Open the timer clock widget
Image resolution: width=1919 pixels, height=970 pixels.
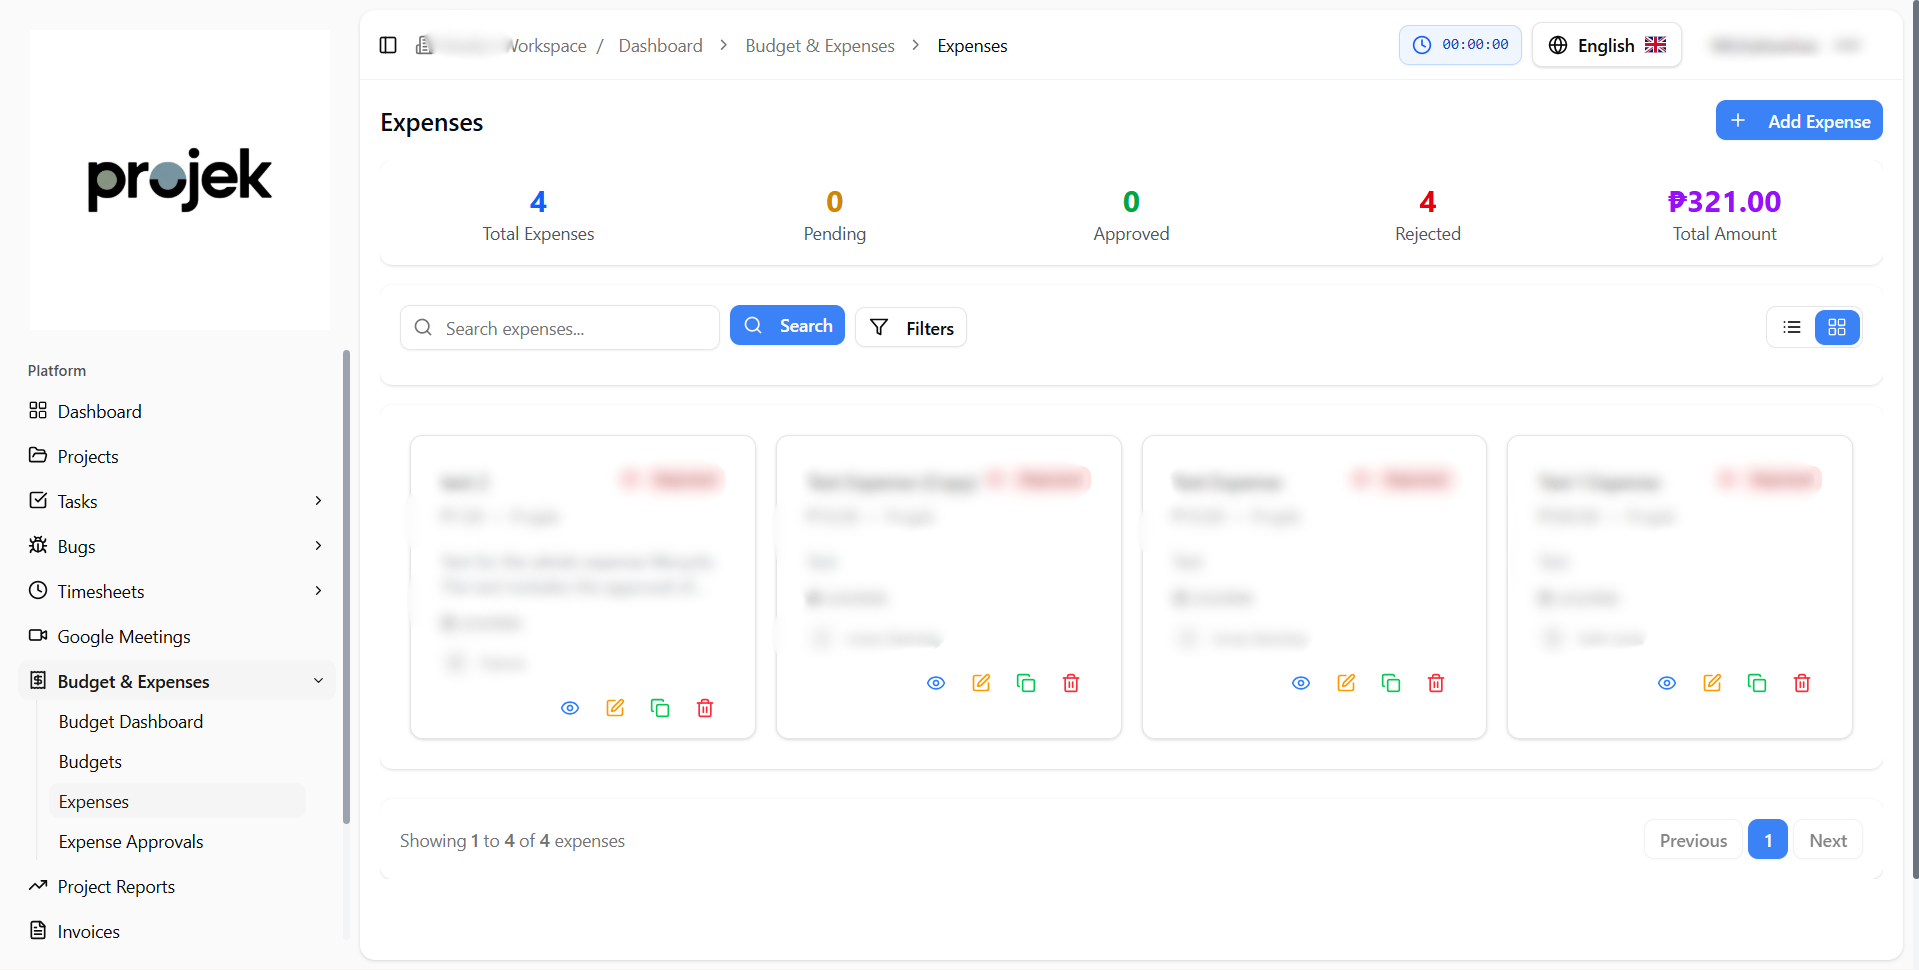[1459, 45]
